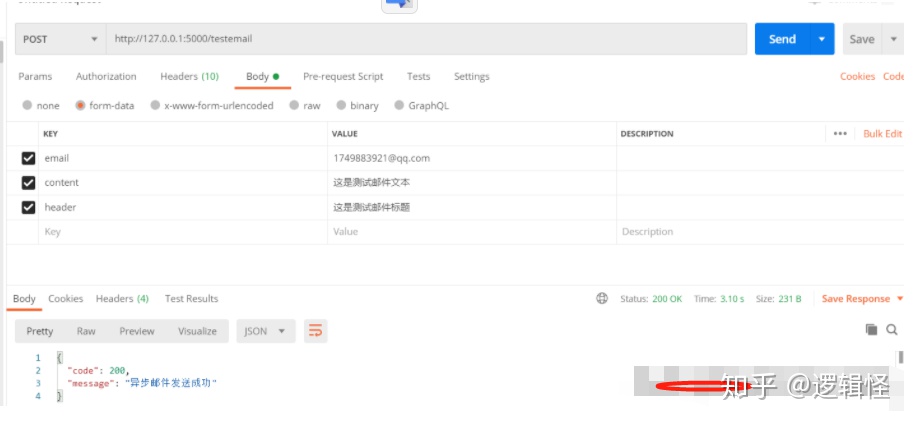The image size is (913, 424).
Task: Open the POST method dropdown
Action: (x=61, y=39)
